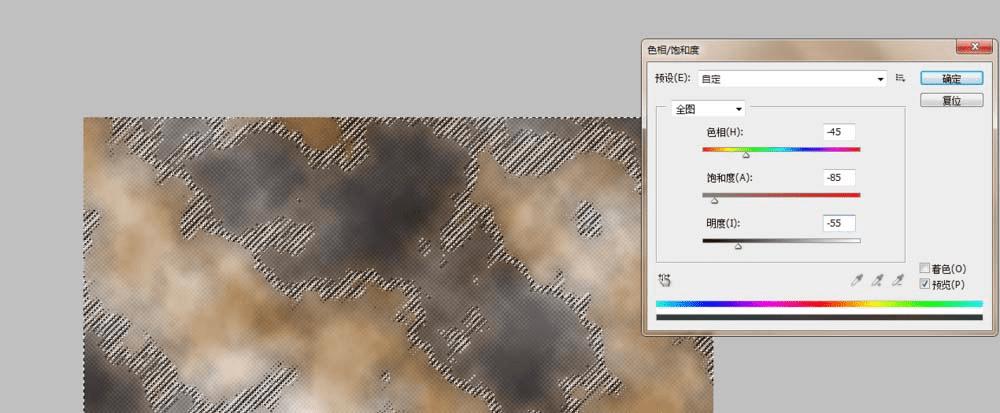1000x413 pixels.
Task: Click the 色相 slider handle
Action: (x=746, y=155)
